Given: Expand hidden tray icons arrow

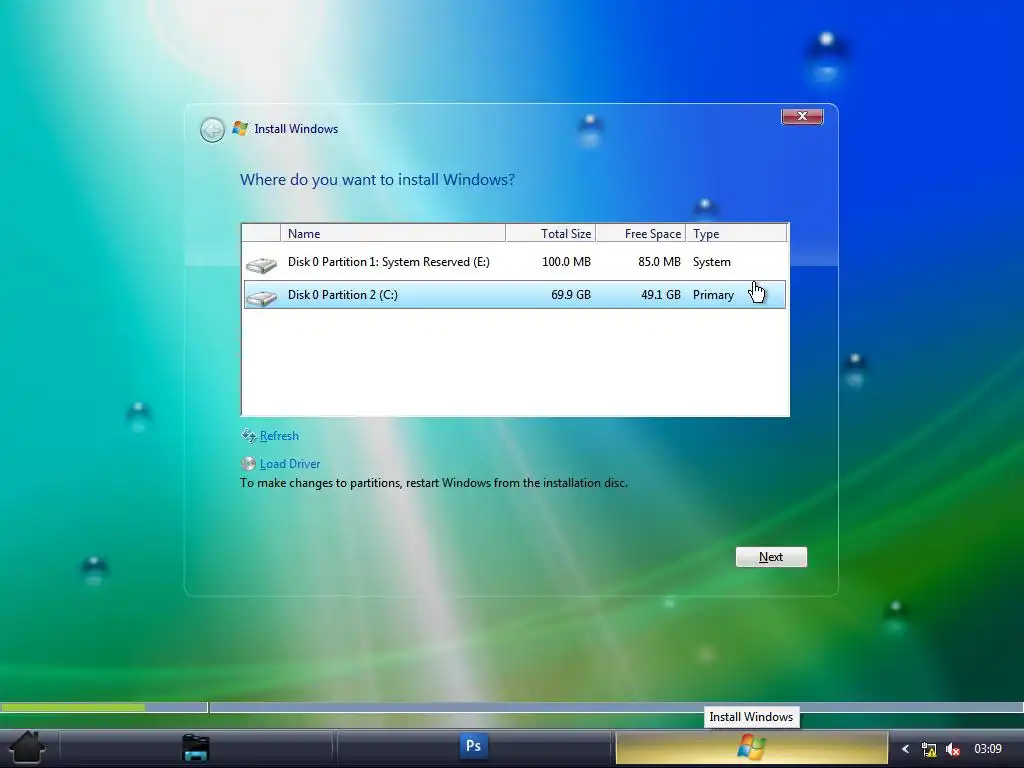Looking at the screenshot, I should pyautogui.click(x=905, y=749).
